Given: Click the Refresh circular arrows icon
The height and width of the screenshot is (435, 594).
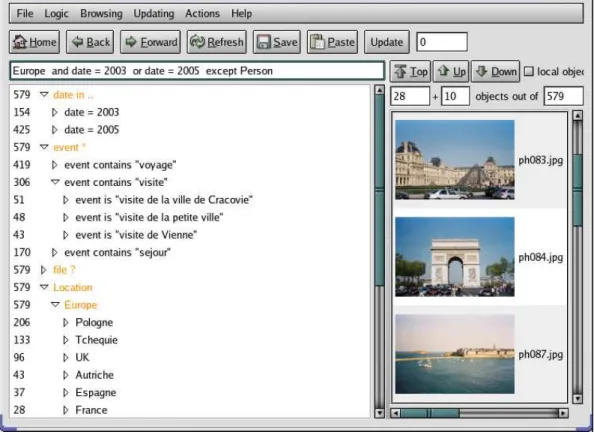Looking at the screenshot, I should pos(197,42).
